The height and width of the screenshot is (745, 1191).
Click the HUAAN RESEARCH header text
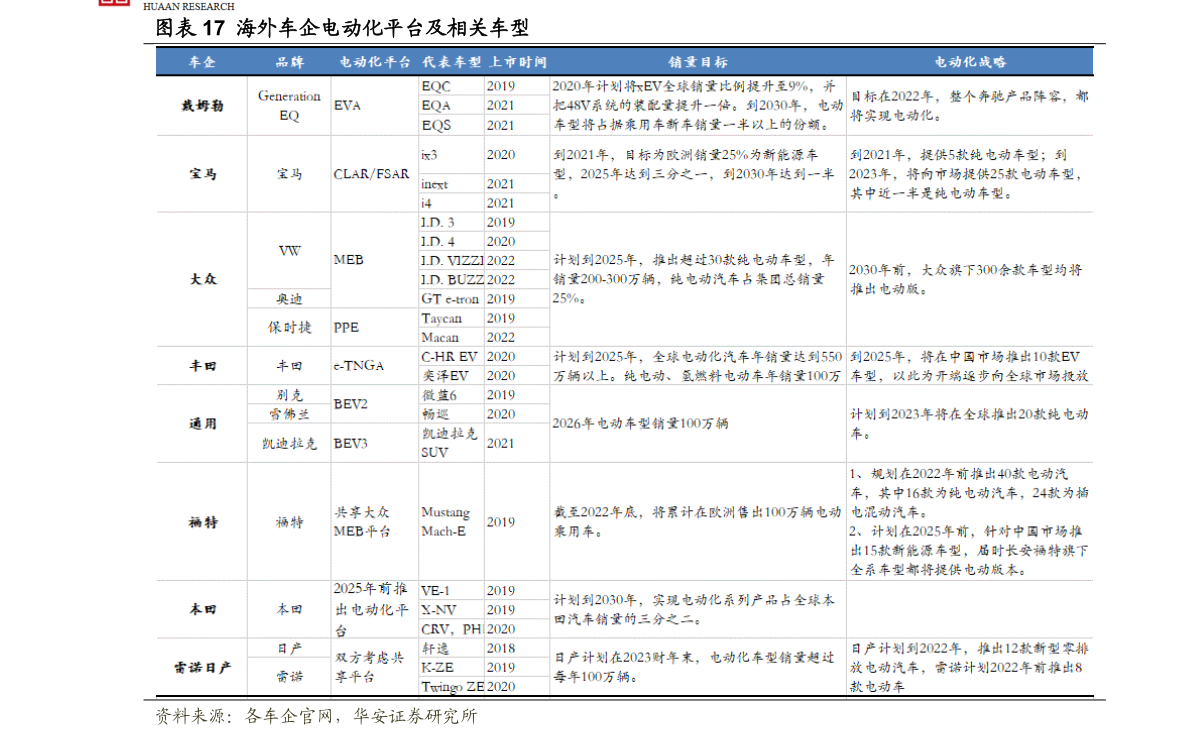pyautogui.click(x=189, y=6)
